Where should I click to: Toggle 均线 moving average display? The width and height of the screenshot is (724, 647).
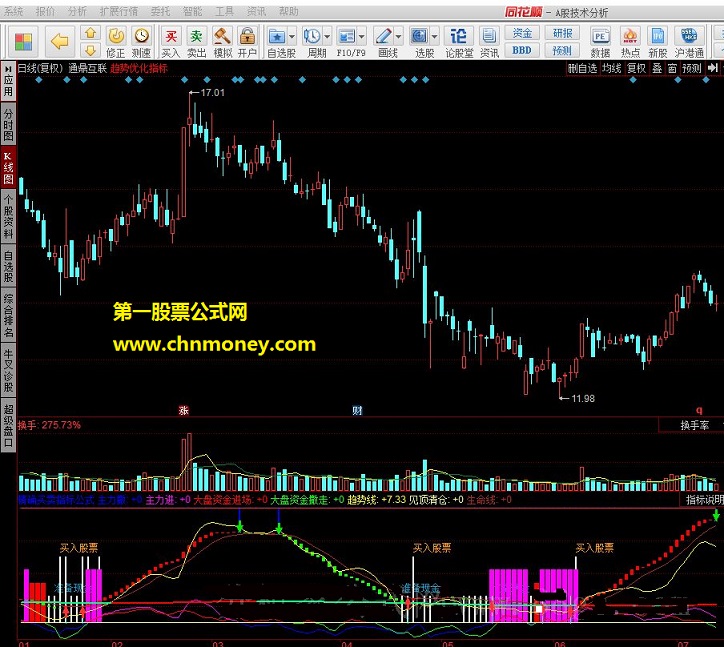pos(611,68)
